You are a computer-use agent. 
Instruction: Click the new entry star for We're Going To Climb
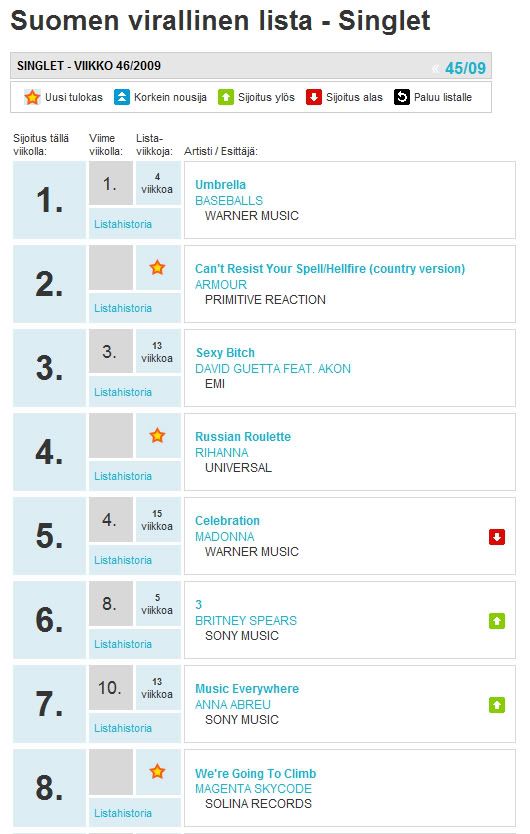pyautogui.click(x=157, y=771)
